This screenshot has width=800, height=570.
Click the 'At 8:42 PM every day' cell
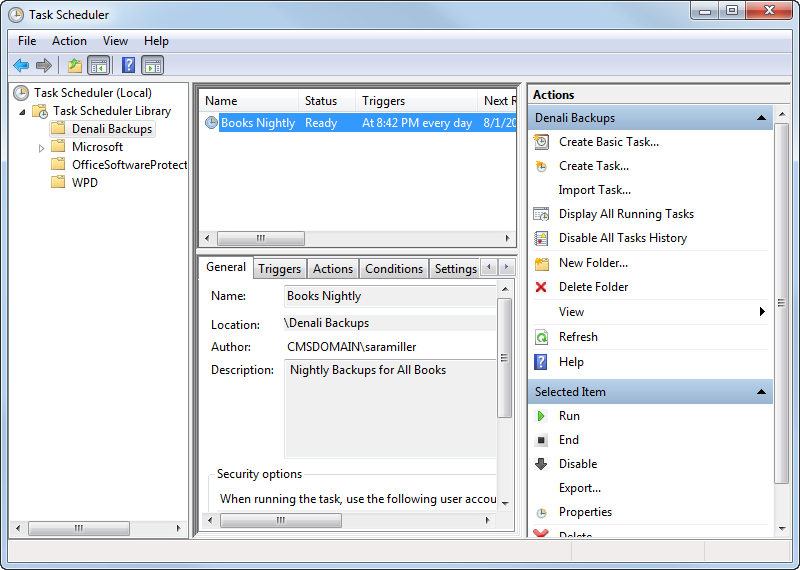pyautogui.click(x=417, y=123)
